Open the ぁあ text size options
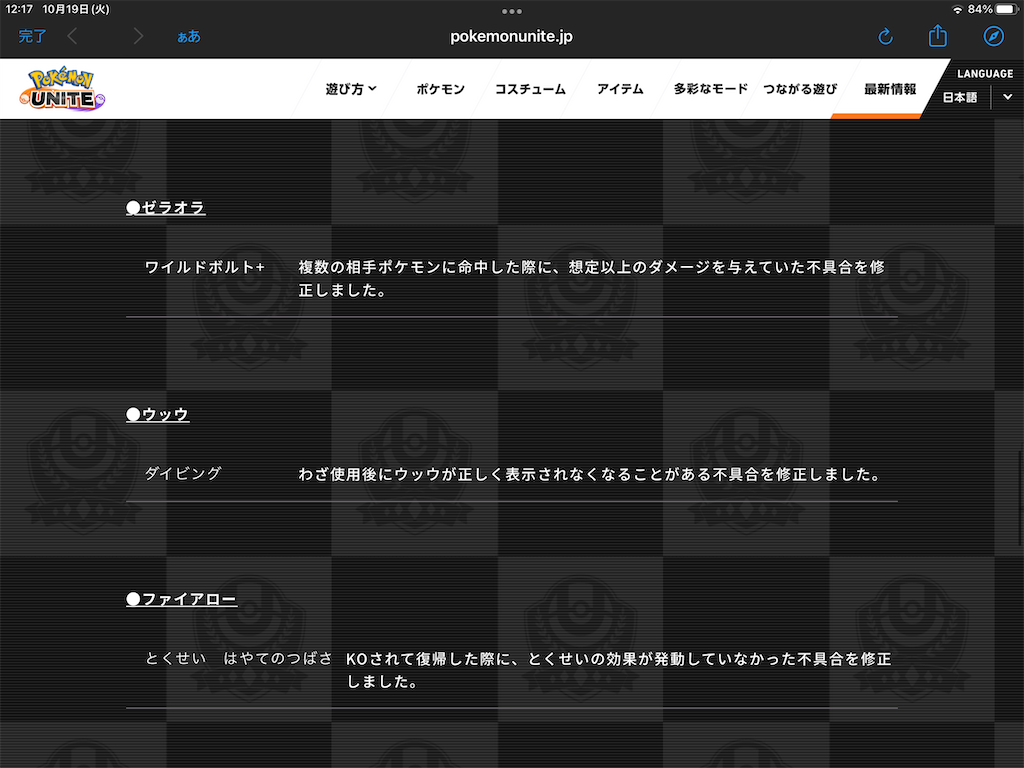The image size is (1024, 768). [189, 37]
